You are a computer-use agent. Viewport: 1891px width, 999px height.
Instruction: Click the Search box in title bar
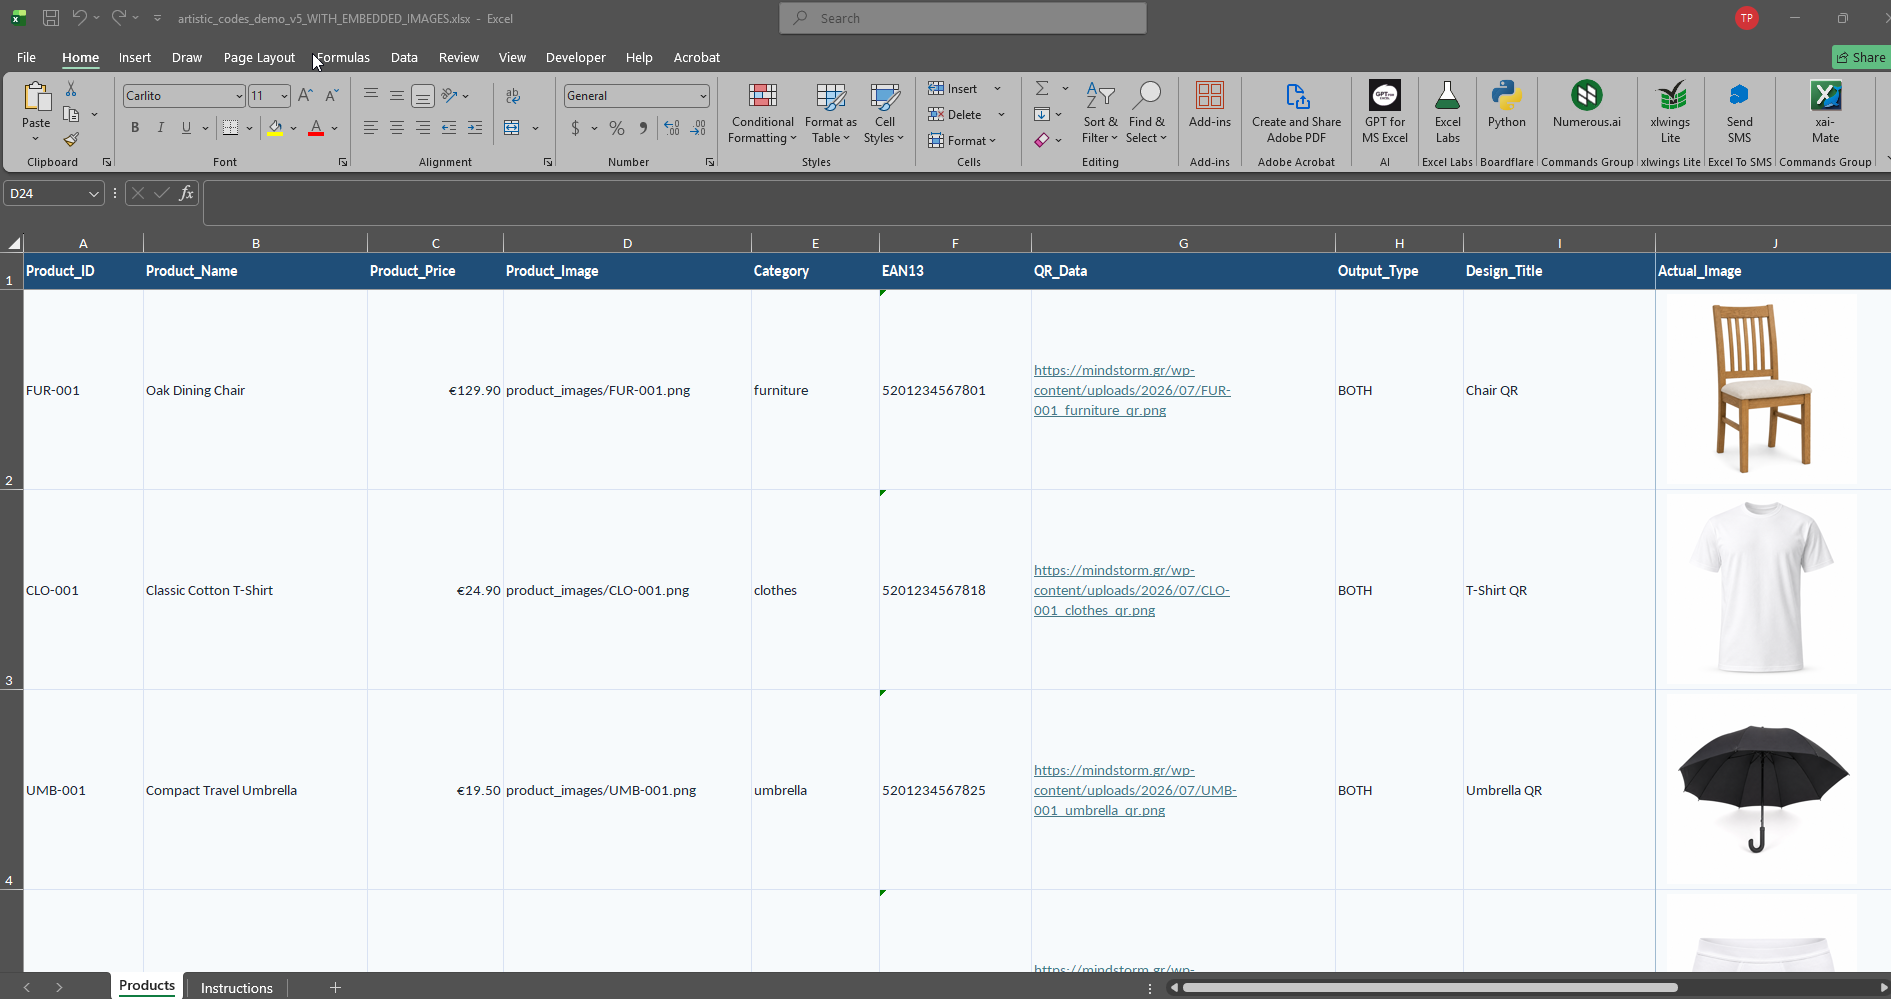(x=963, y=18)
